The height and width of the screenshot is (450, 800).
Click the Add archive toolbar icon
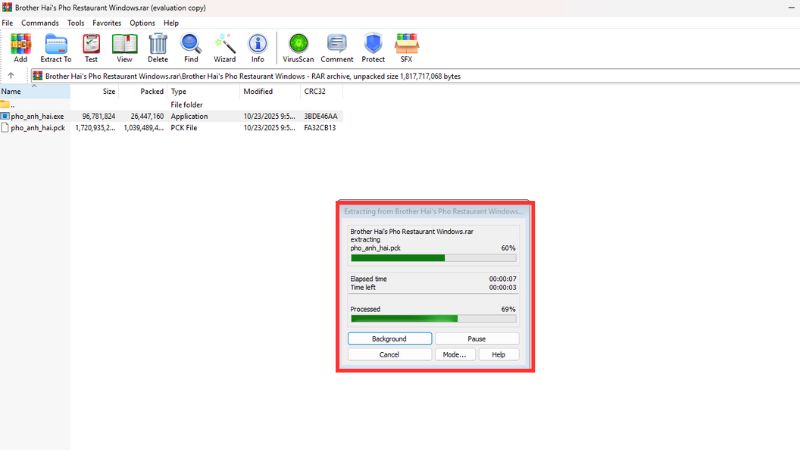(x=20, y=46)
